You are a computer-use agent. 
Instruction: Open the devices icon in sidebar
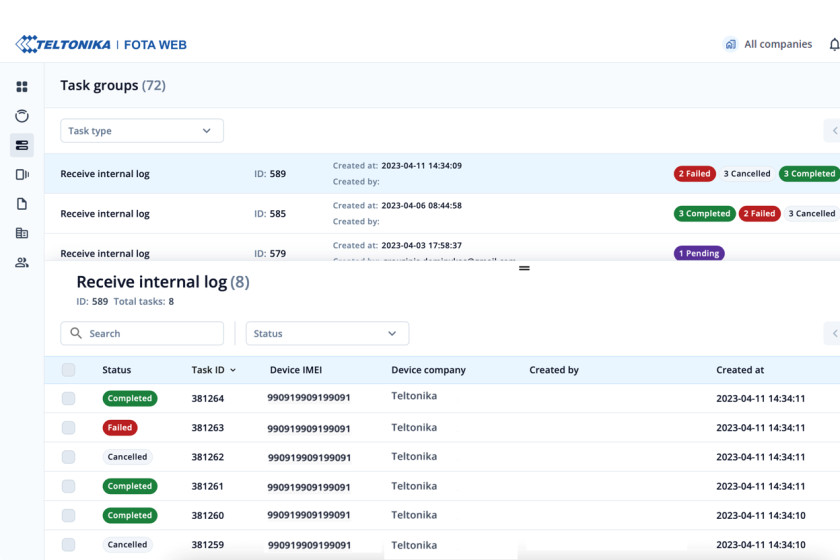click(22, 174)
